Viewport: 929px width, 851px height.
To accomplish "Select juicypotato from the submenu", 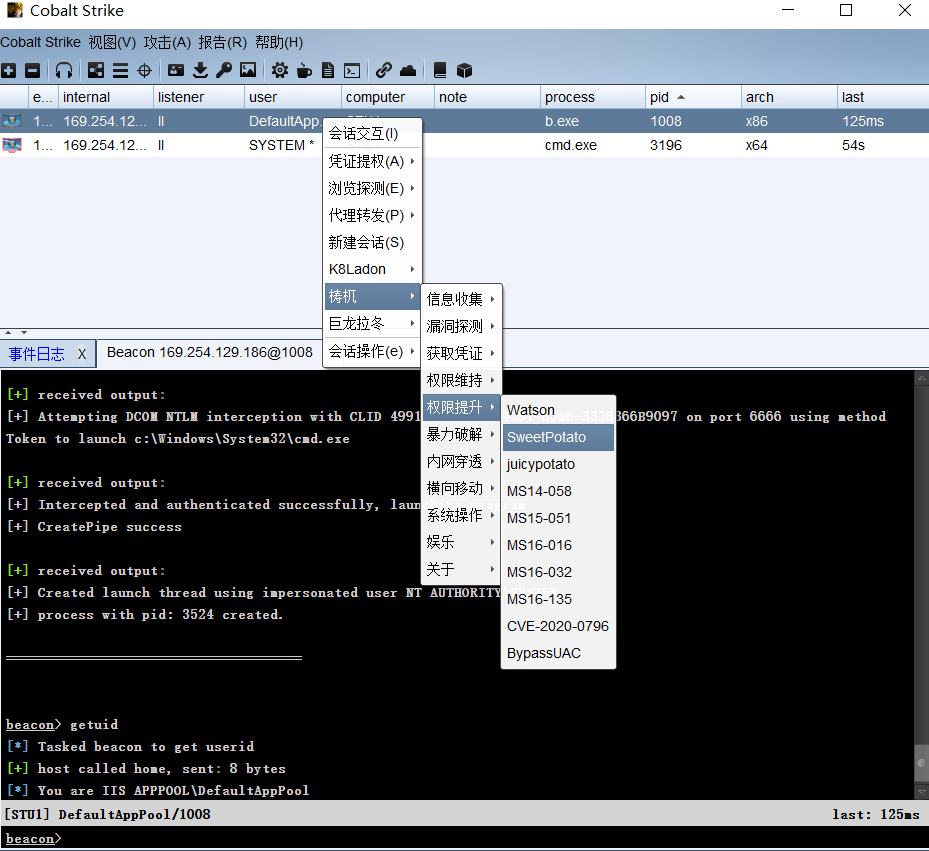I will coord(558,464).
